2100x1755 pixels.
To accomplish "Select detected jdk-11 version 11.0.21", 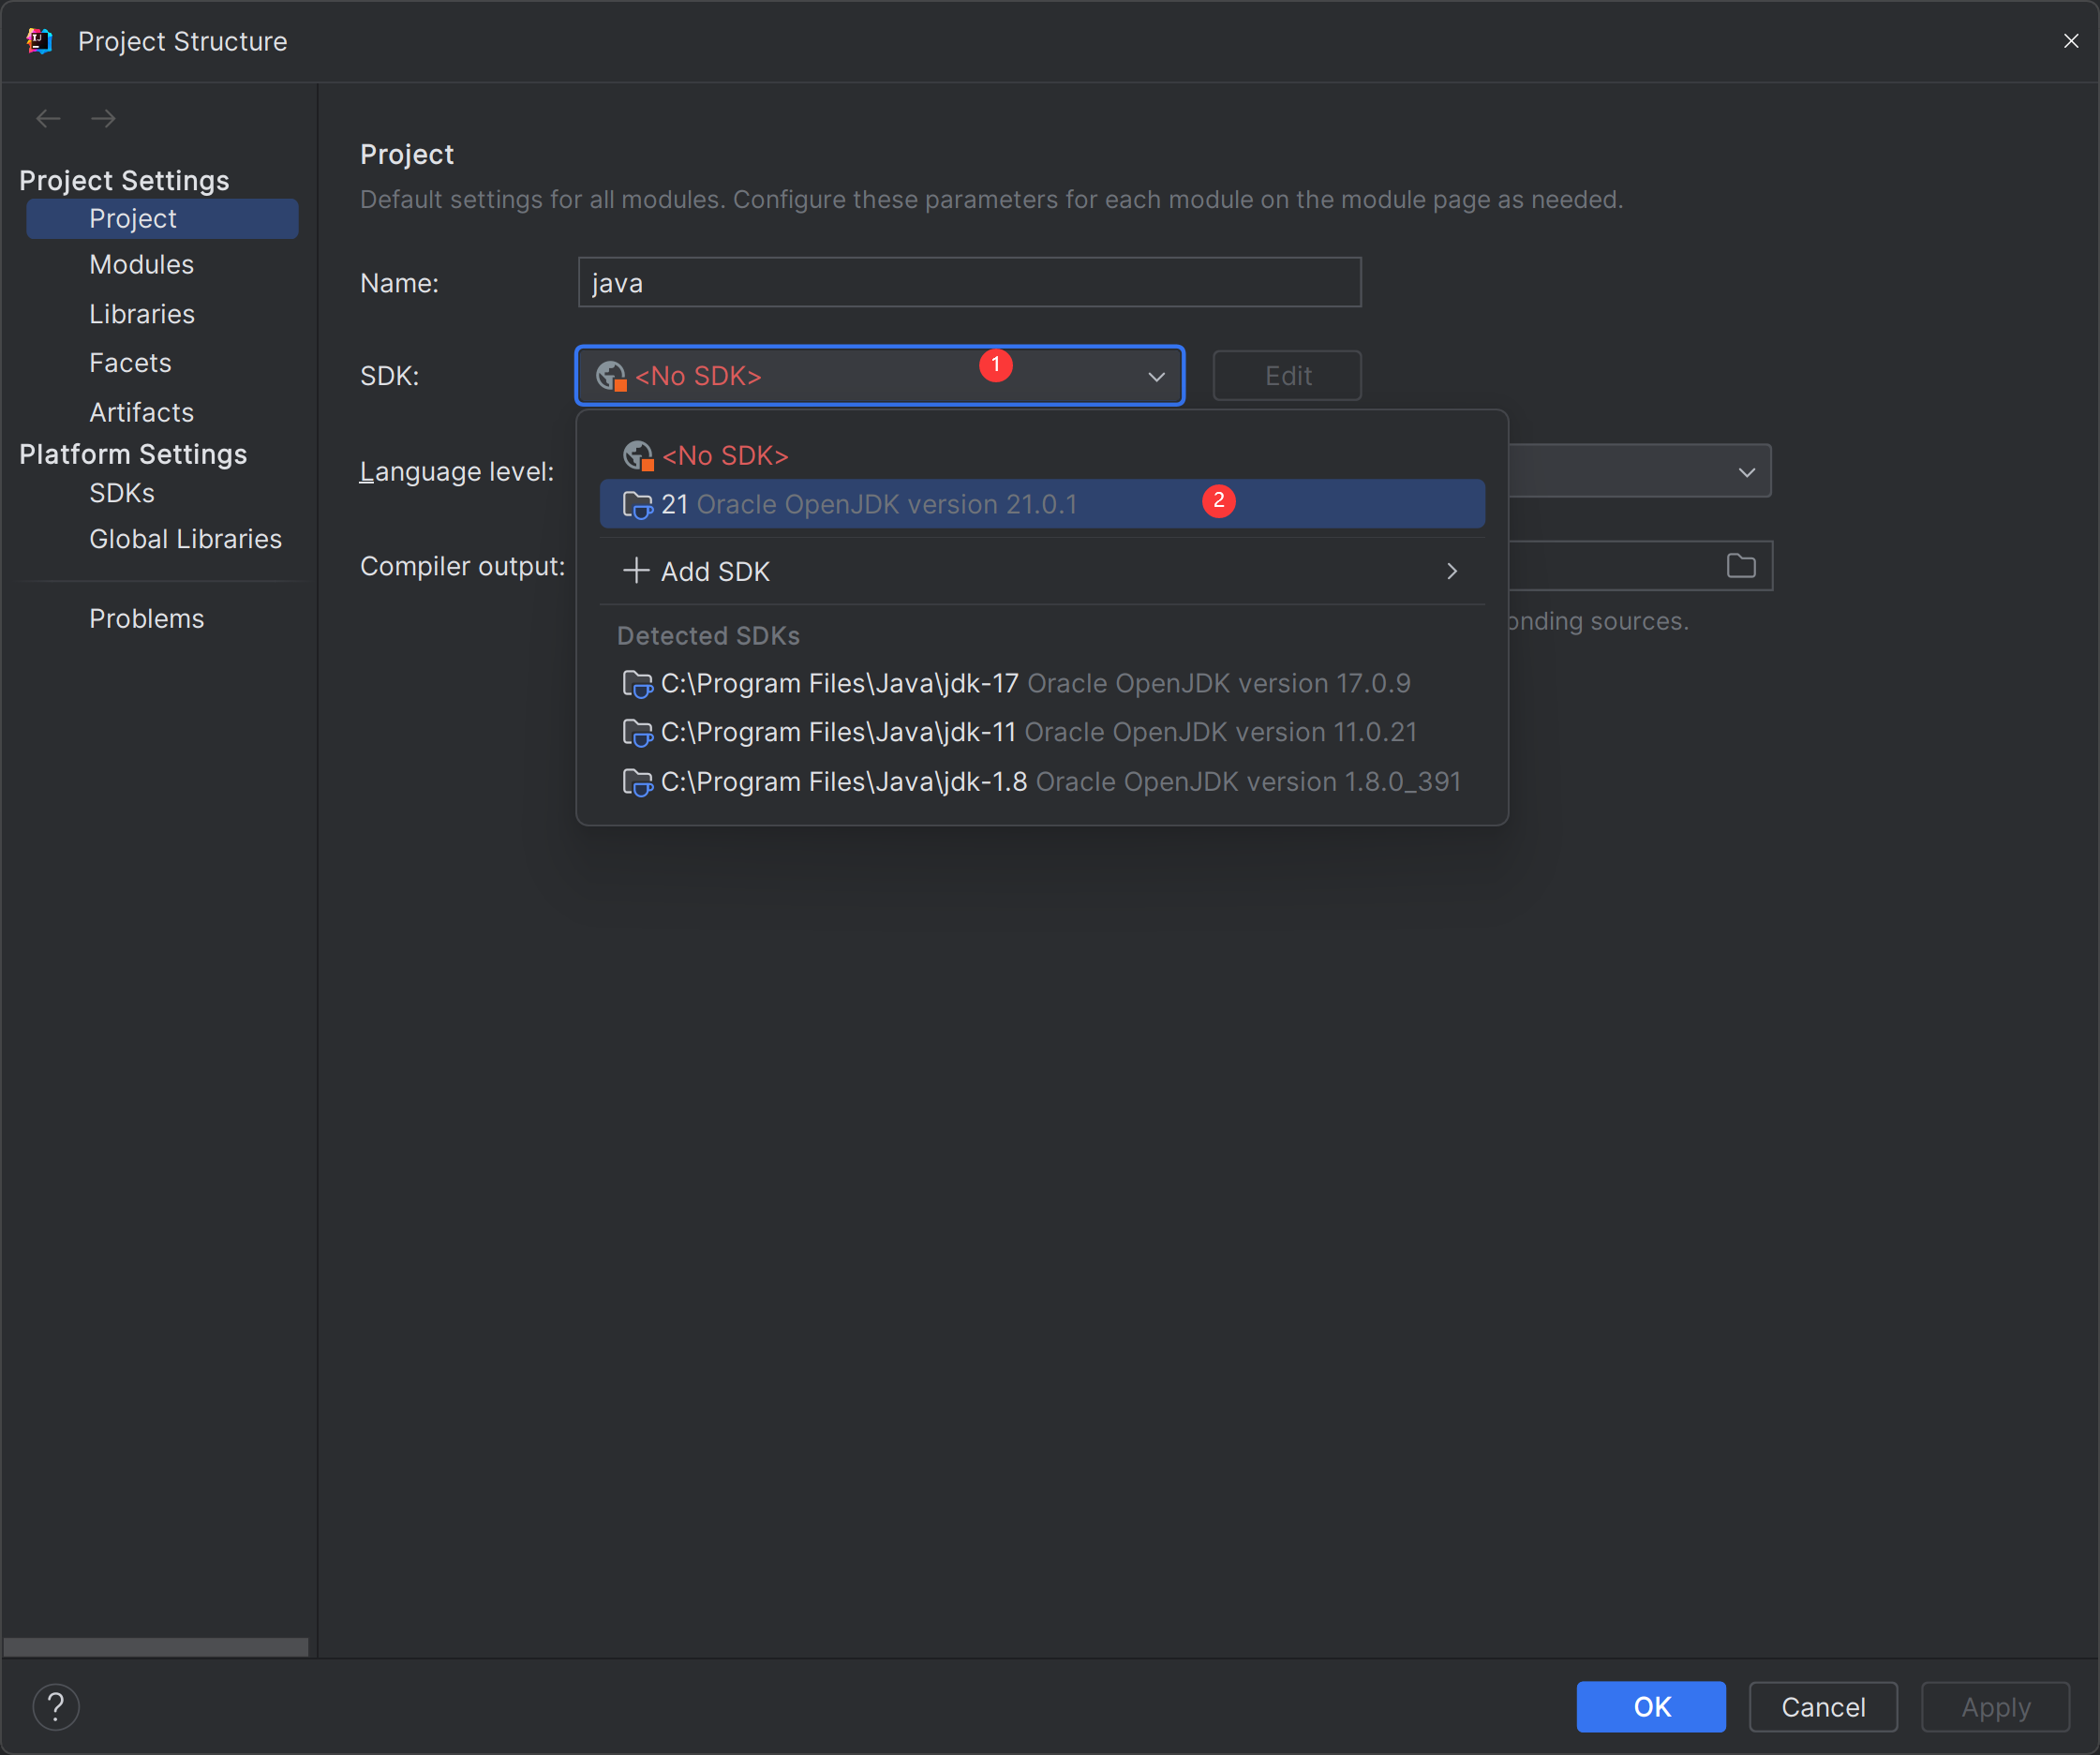I will pyautogui.click(x=1042, y=733).
